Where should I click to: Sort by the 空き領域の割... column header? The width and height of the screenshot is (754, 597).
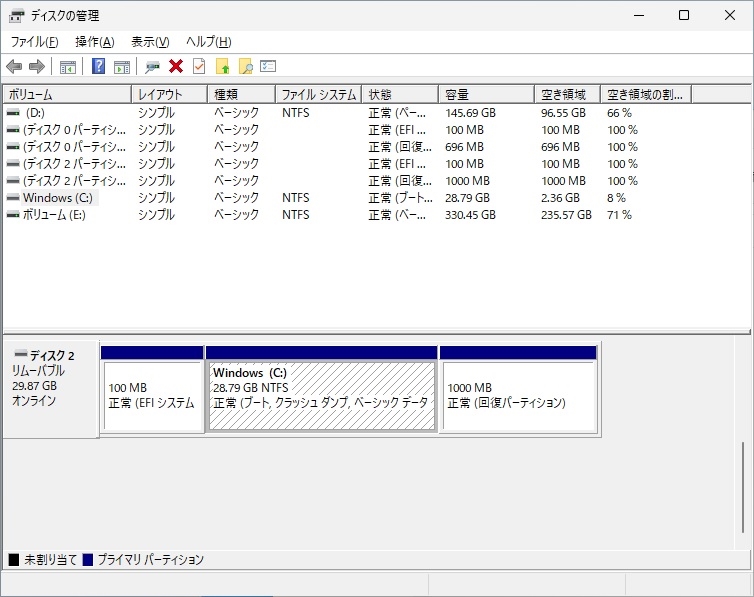(x=646, y=95)
